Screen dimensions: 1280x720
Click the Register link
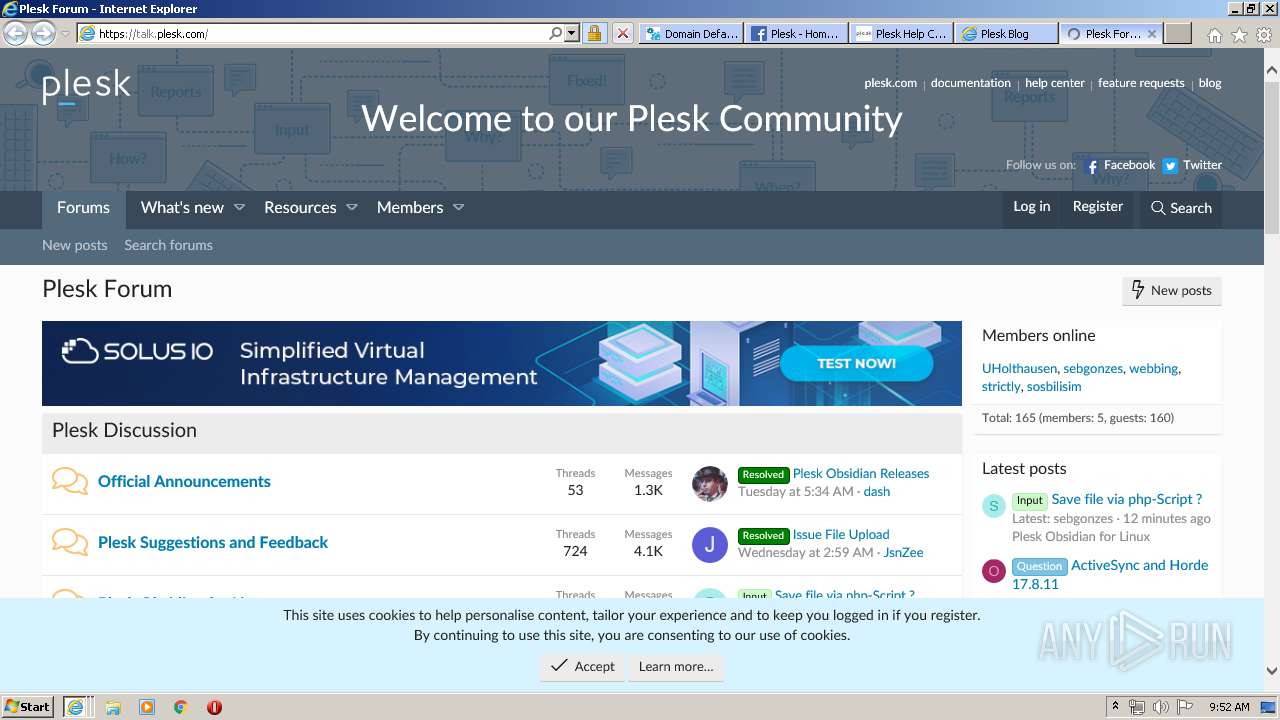click(1097, 206)
